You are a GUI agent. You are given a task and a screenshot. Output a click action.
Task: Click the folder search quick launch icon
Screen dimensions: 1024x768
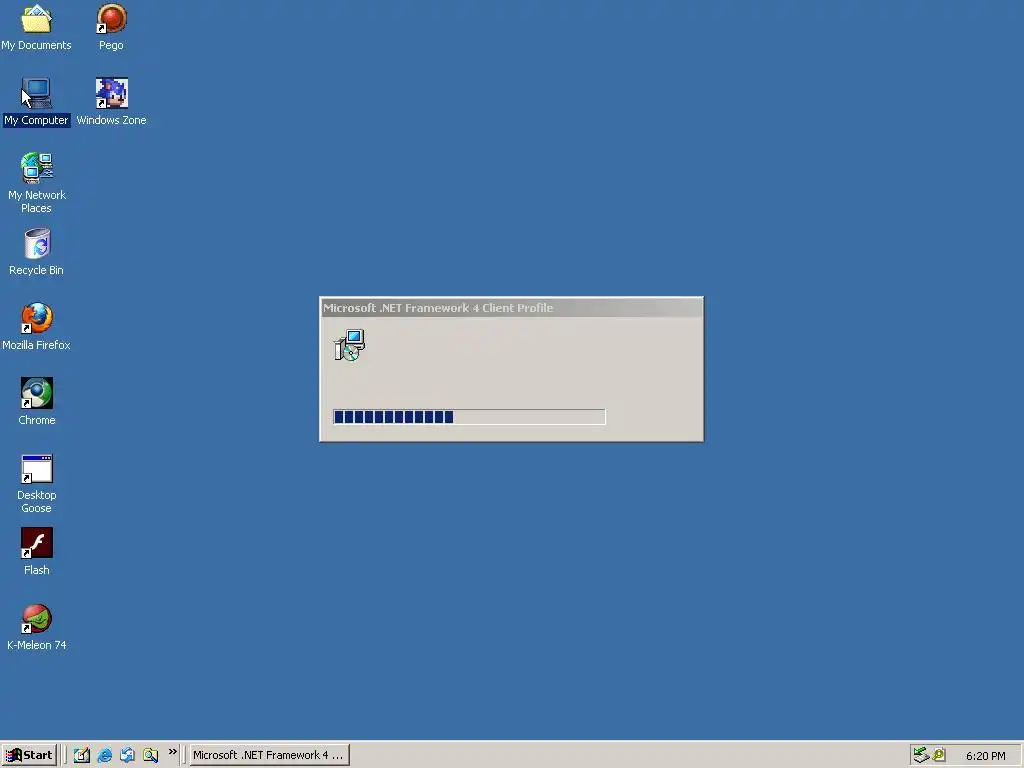click(151, 755)
